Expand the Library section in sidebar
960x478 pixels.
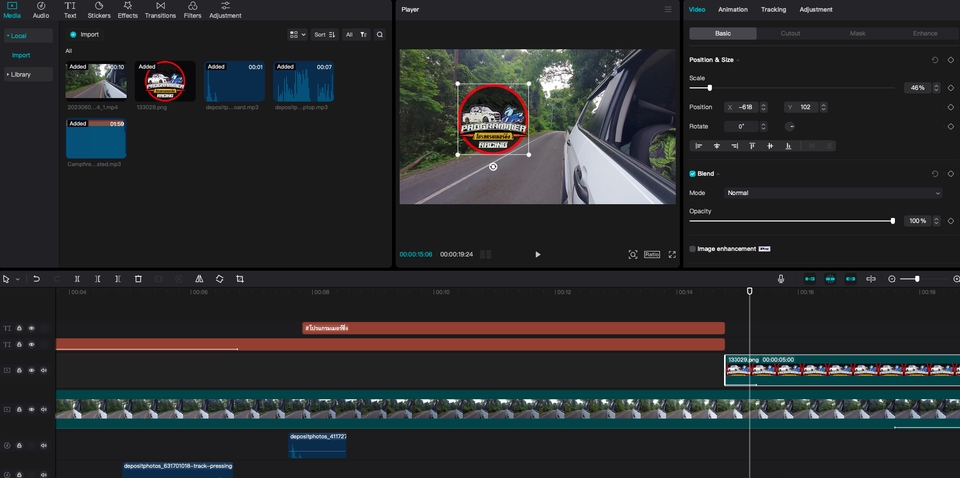click(28, 75)
